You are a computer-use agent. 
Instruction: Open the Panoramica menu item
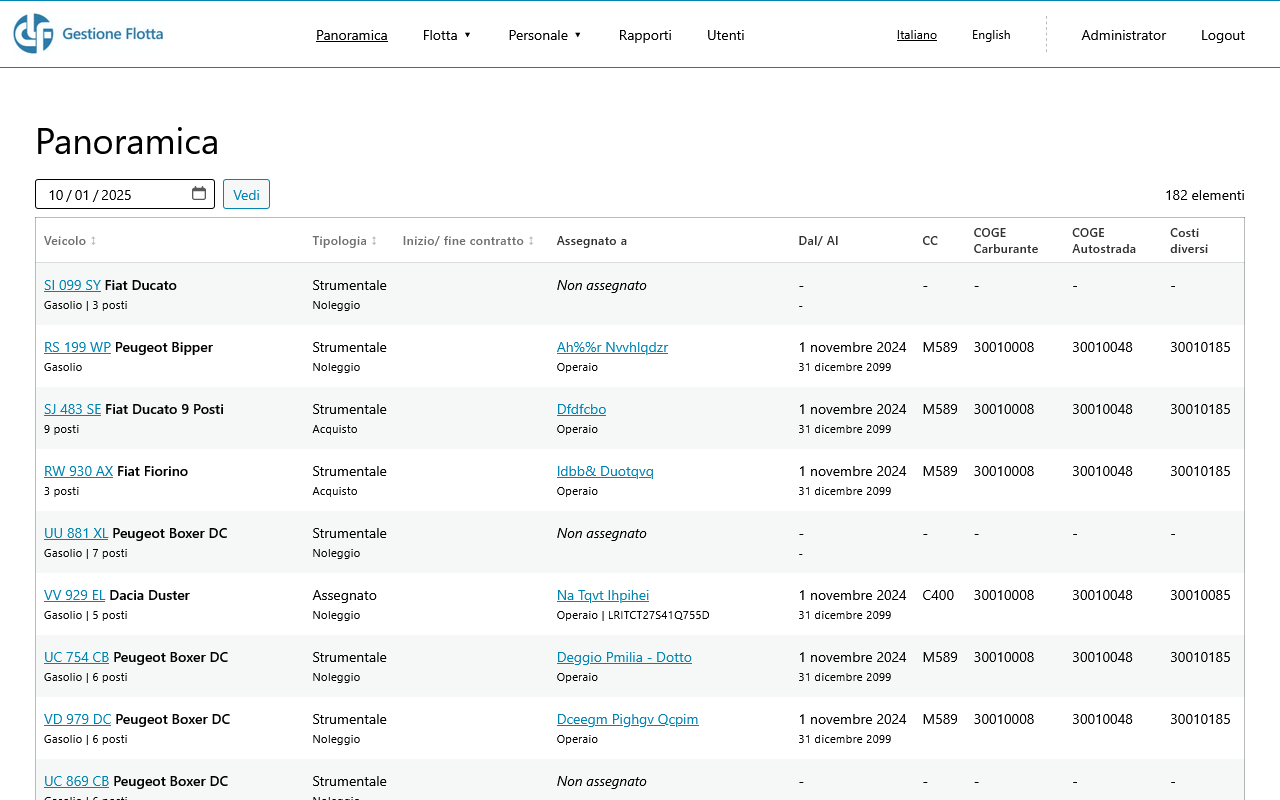click(x=352, y=35)
